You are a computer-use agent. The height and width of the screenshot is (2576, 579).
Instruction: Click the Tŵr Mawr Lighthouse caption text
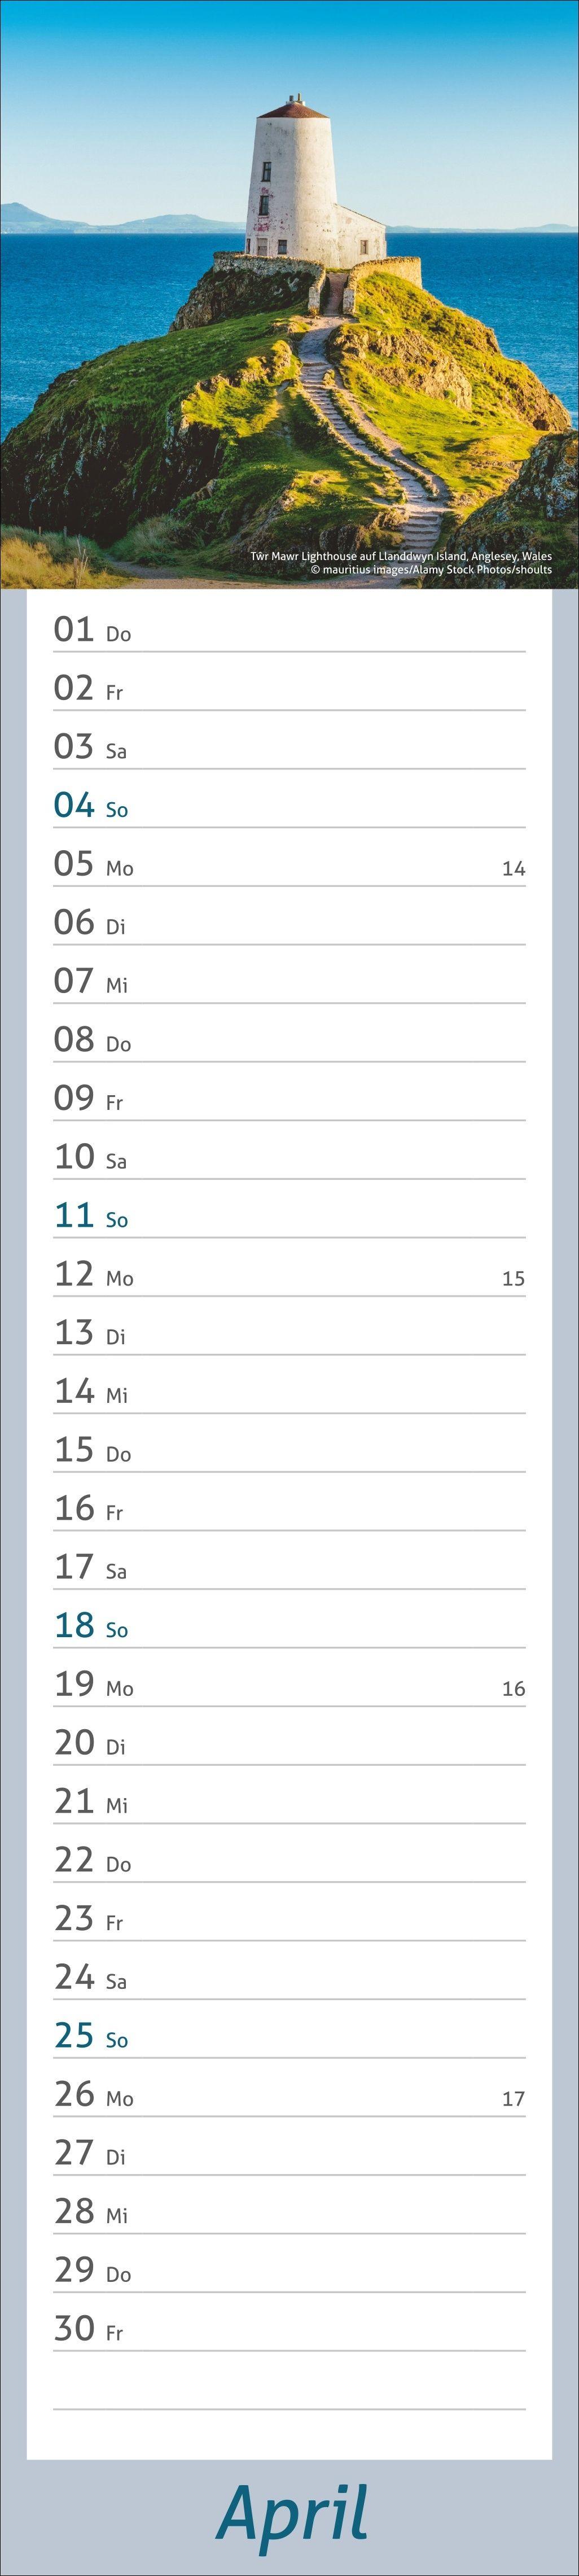(x=400, y=556)
